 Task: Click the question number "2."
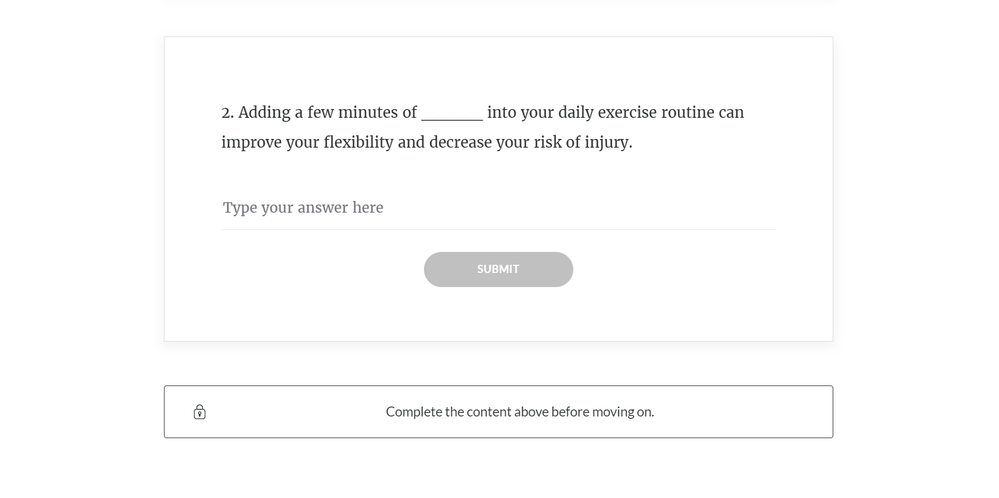228,113
